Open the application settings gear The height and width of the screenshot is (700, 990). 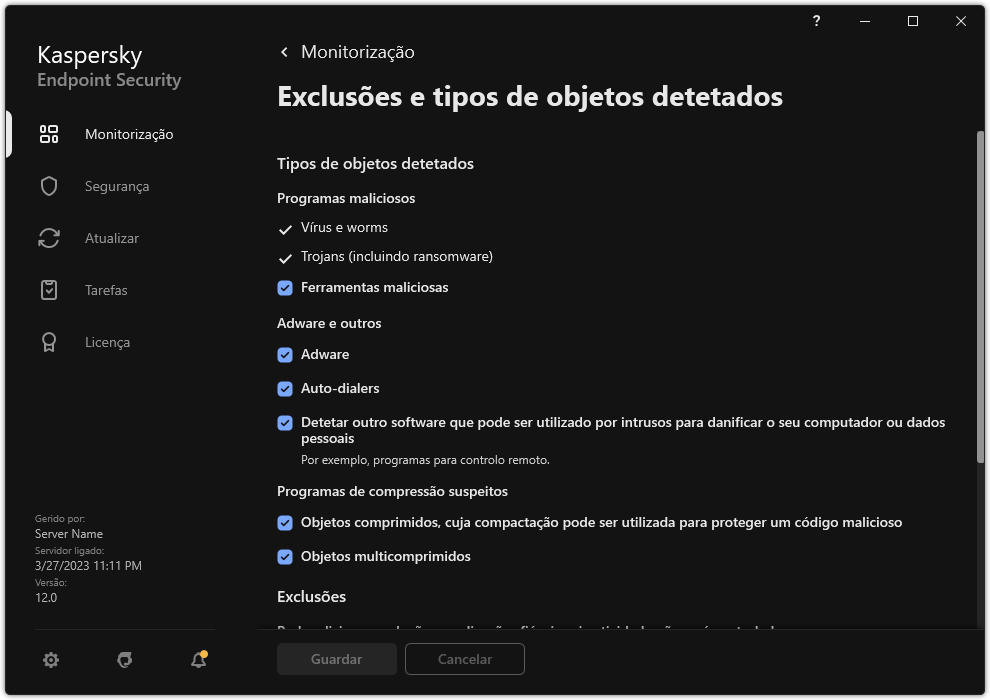pyautogui.click(x=50, y=660)
